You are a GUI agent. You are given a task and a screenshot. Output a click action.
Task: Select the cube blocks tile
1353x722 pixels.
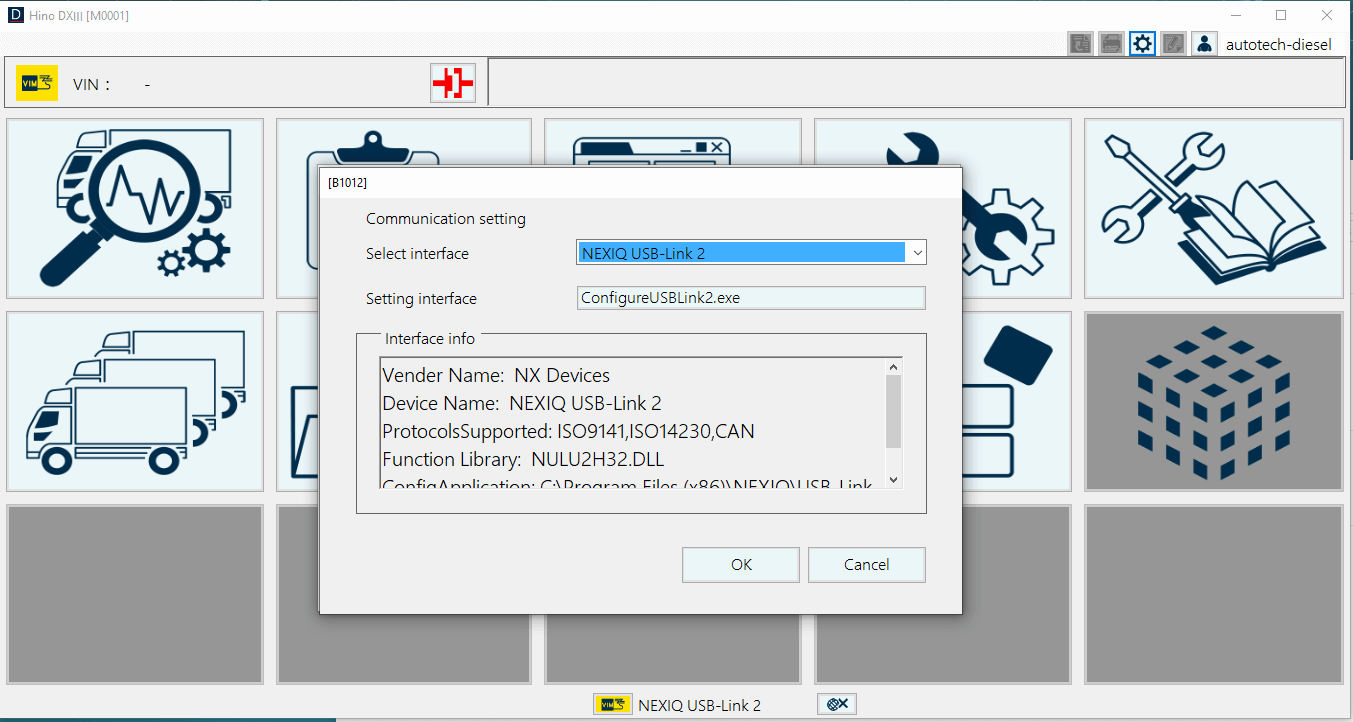coord(1213,401)
